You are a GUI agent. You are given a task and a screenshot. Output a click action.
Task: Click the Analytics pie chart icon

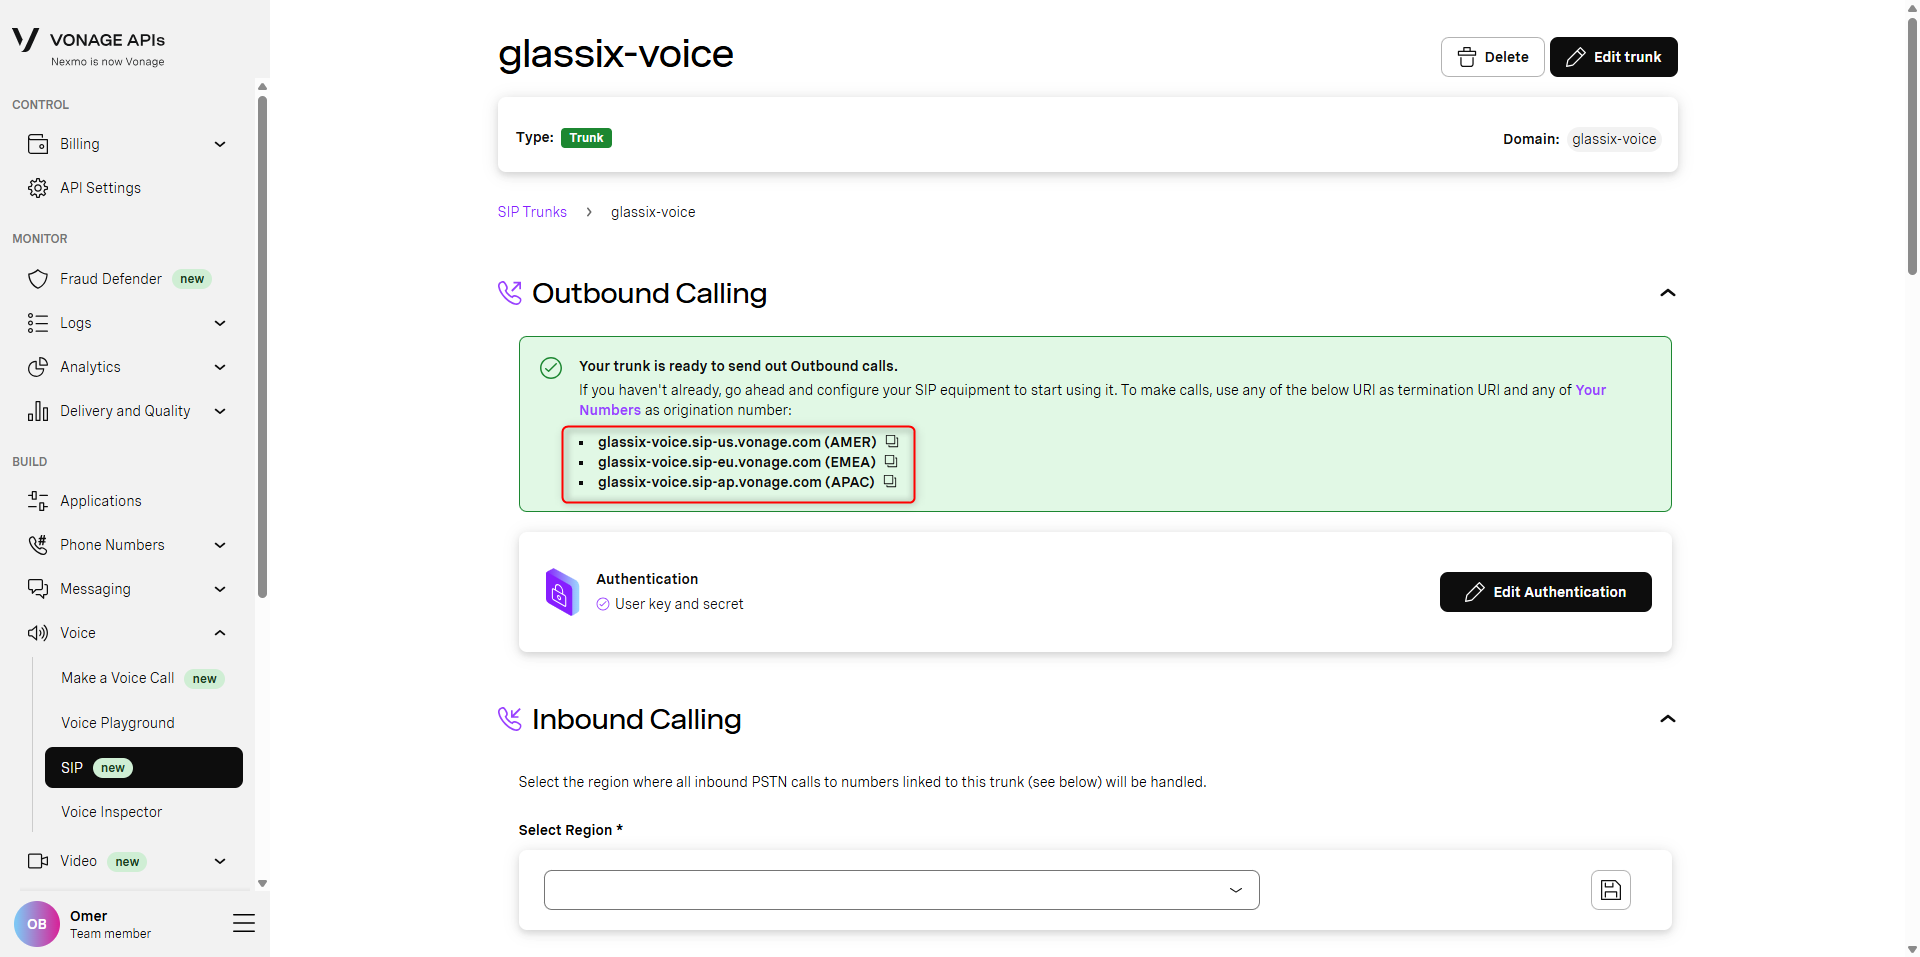[38, 367]
